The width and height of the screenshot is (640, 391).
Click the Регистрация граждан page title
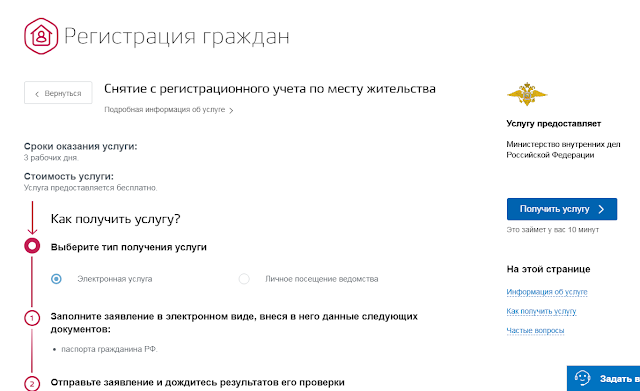pyautogui.click(x=177, y=37)
